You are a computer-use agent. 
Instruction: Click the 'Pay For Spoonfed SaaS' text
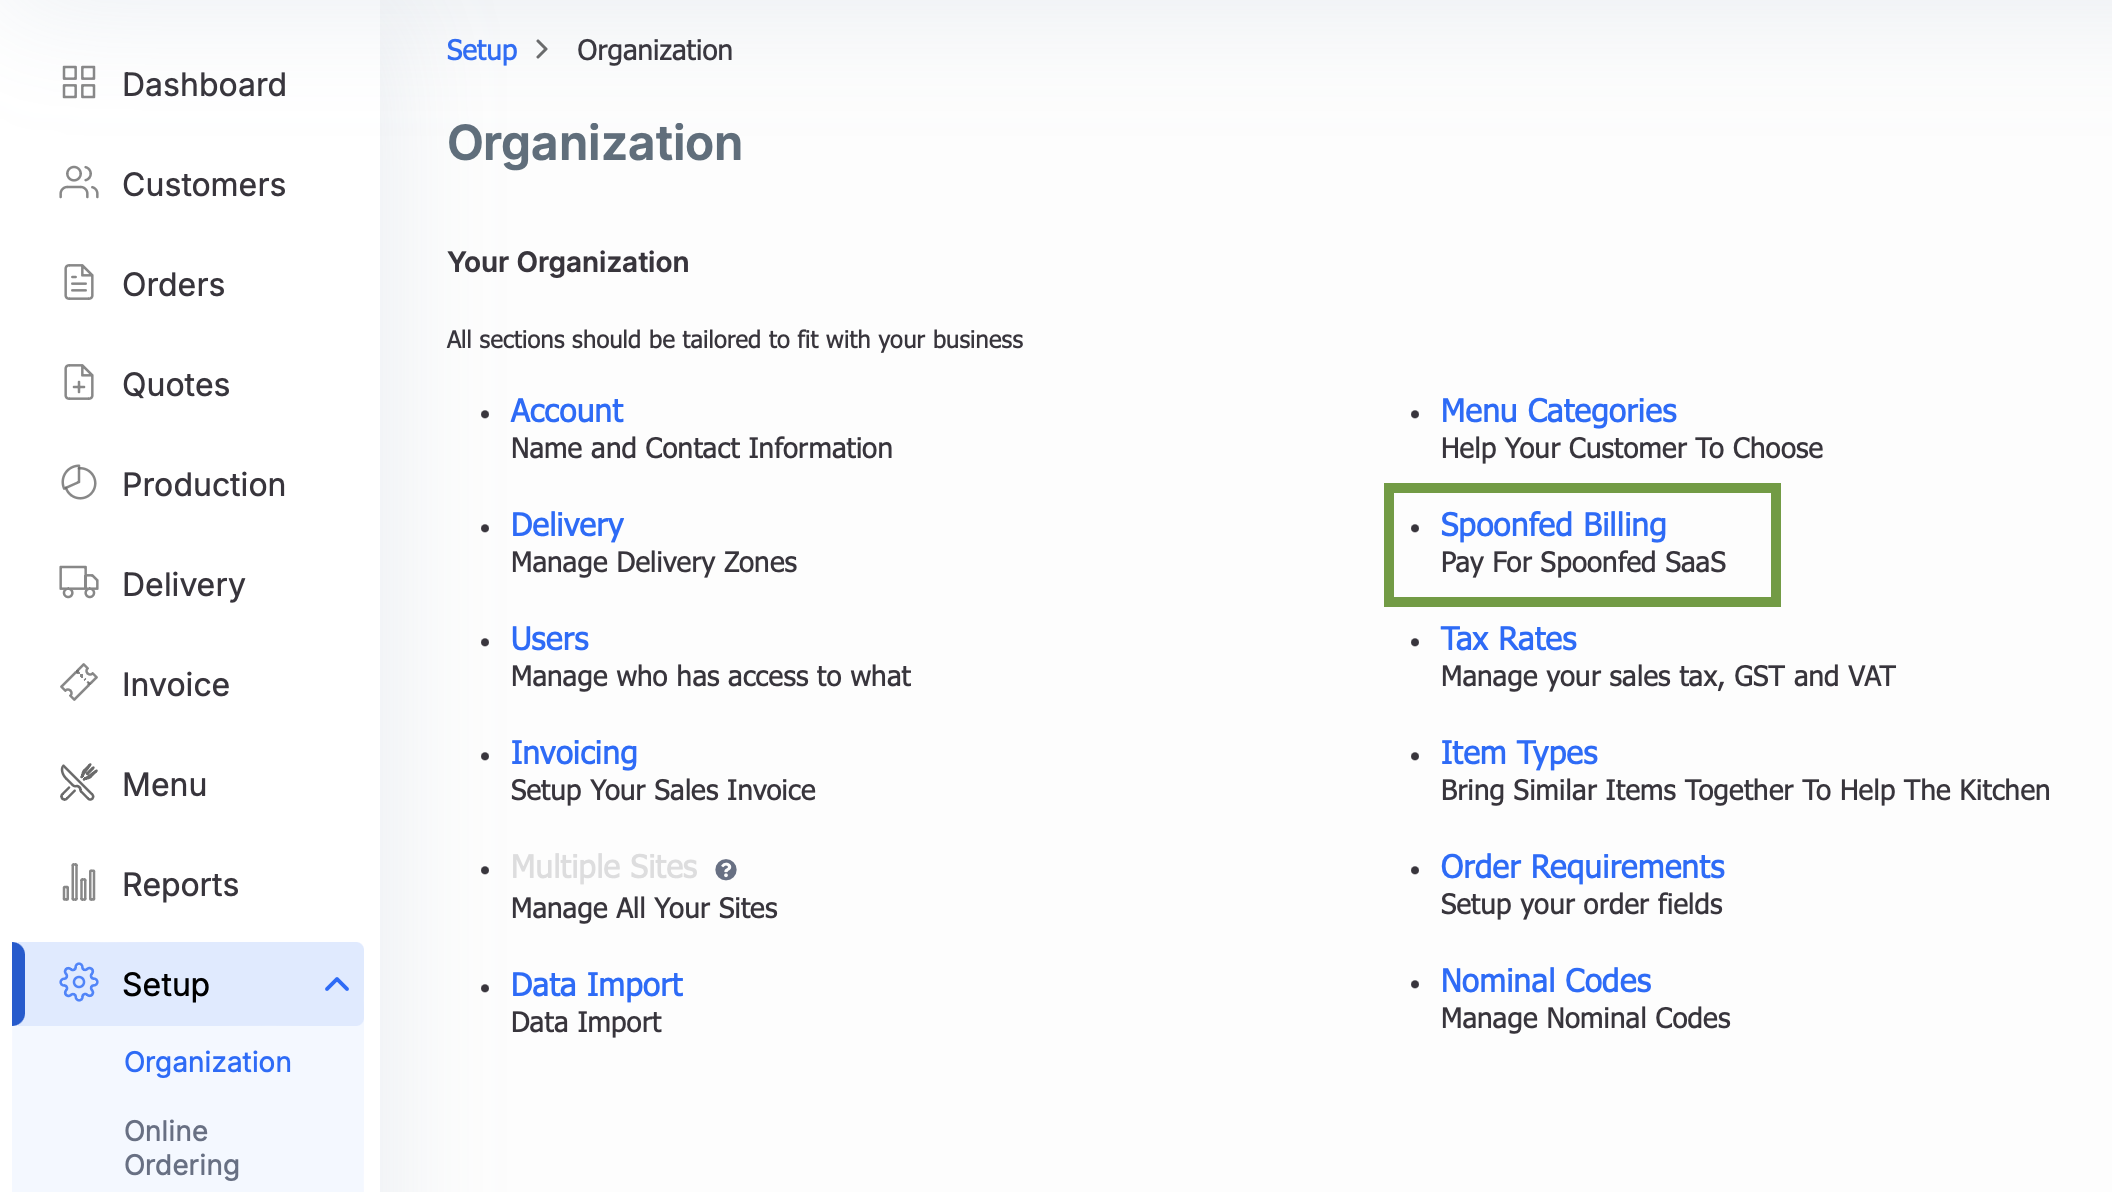1584,562
